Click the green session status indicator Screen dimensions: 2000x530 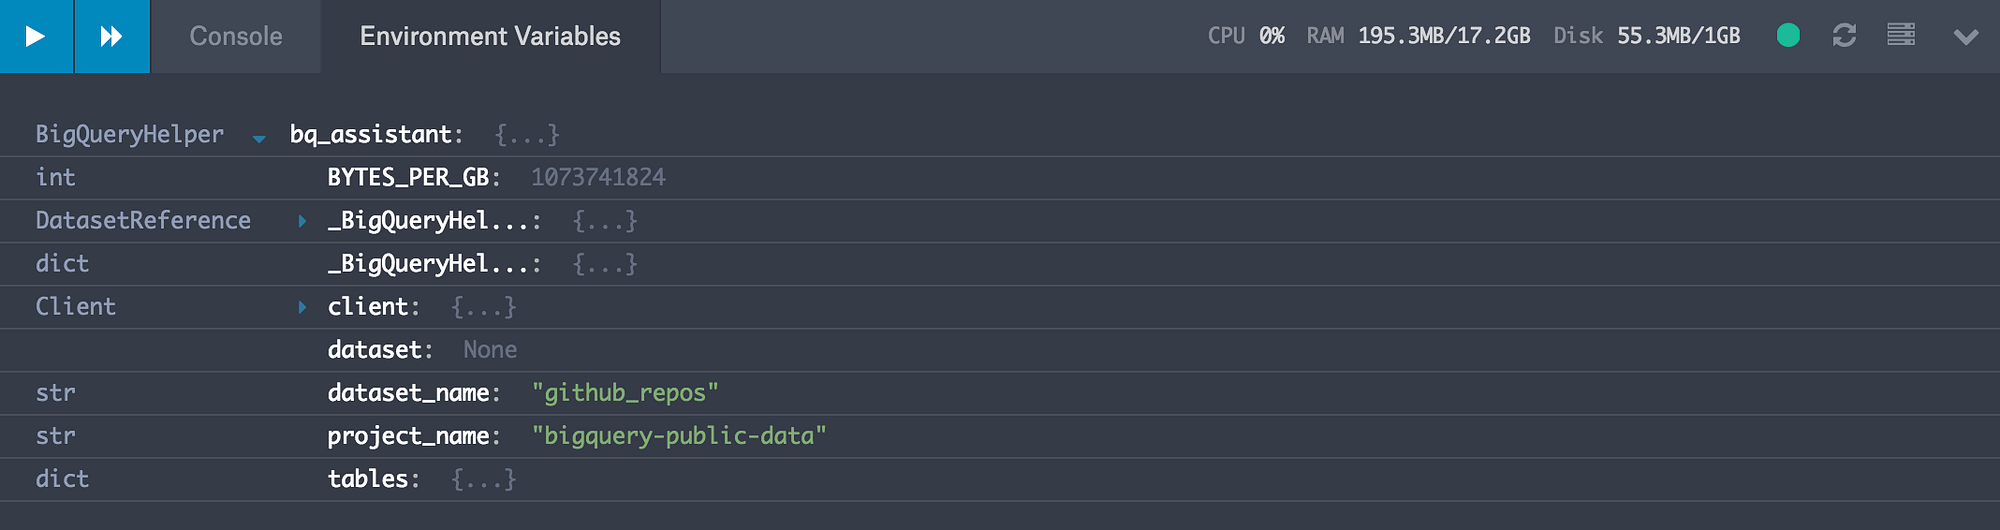pos(1788,36)
